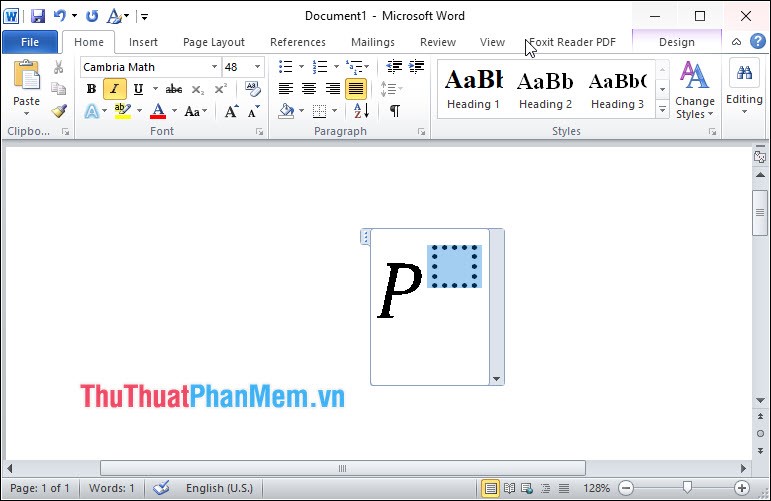Click Grow Font button
Screen dimensions: 771x501
[231, 112]
